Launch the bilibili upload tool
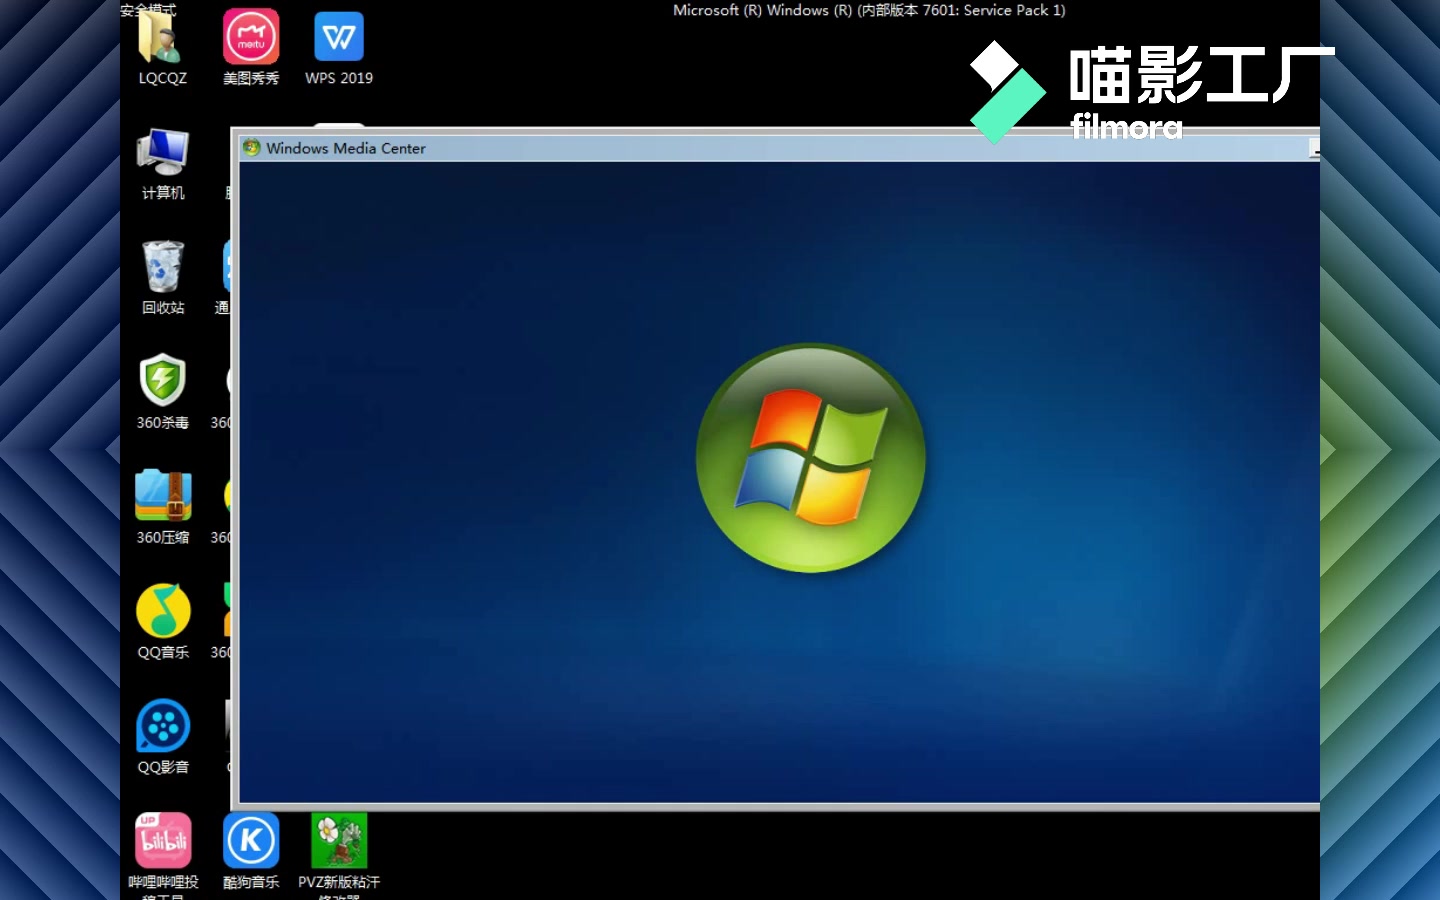 click(162, 840)
